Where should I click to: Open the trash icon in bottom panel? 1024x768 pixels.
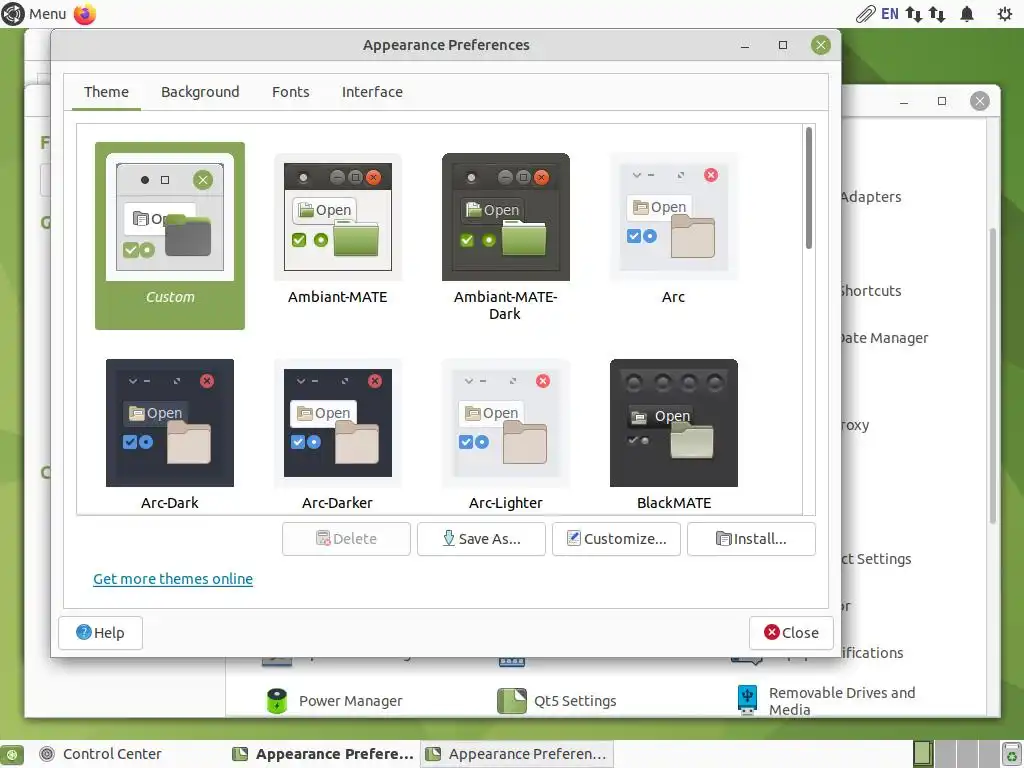(x=1012, y=754)
